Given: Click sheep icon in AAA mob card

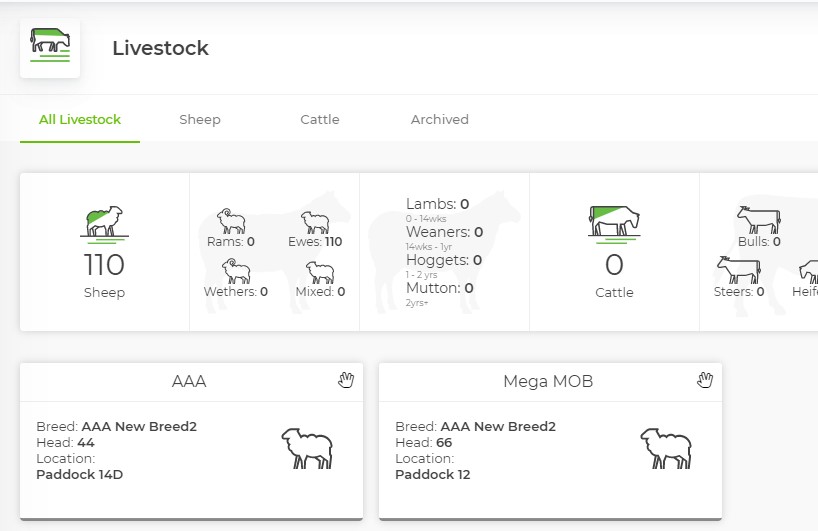Looking at the screenshot, I should point(306,448).
